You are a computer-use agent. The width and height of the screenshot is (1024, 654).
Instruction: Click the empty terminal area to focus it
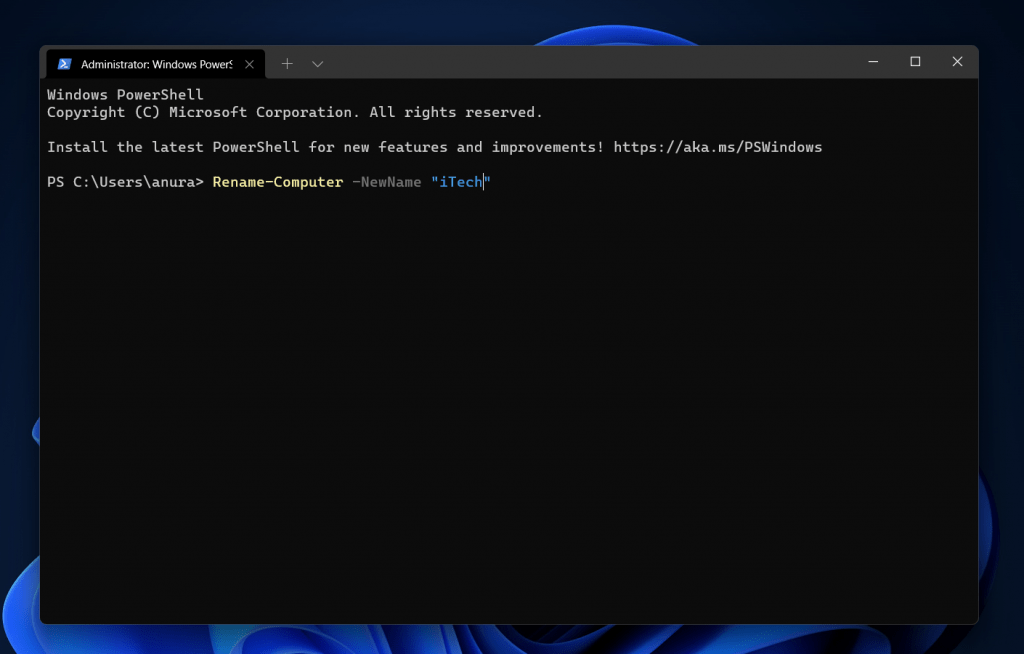tap(500, 400)
